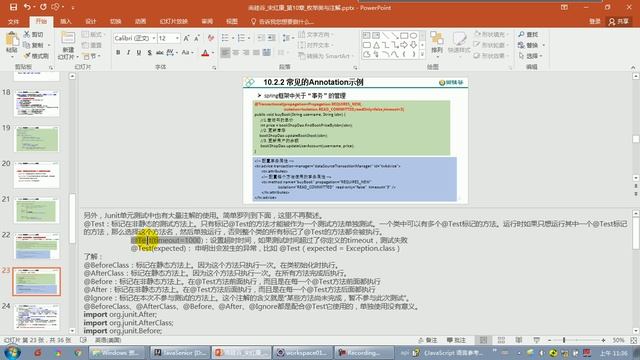The width and height of the screenshot is (640, 360).
Task: Insert a new slide (新建幻灯片)
Action: 68,46
